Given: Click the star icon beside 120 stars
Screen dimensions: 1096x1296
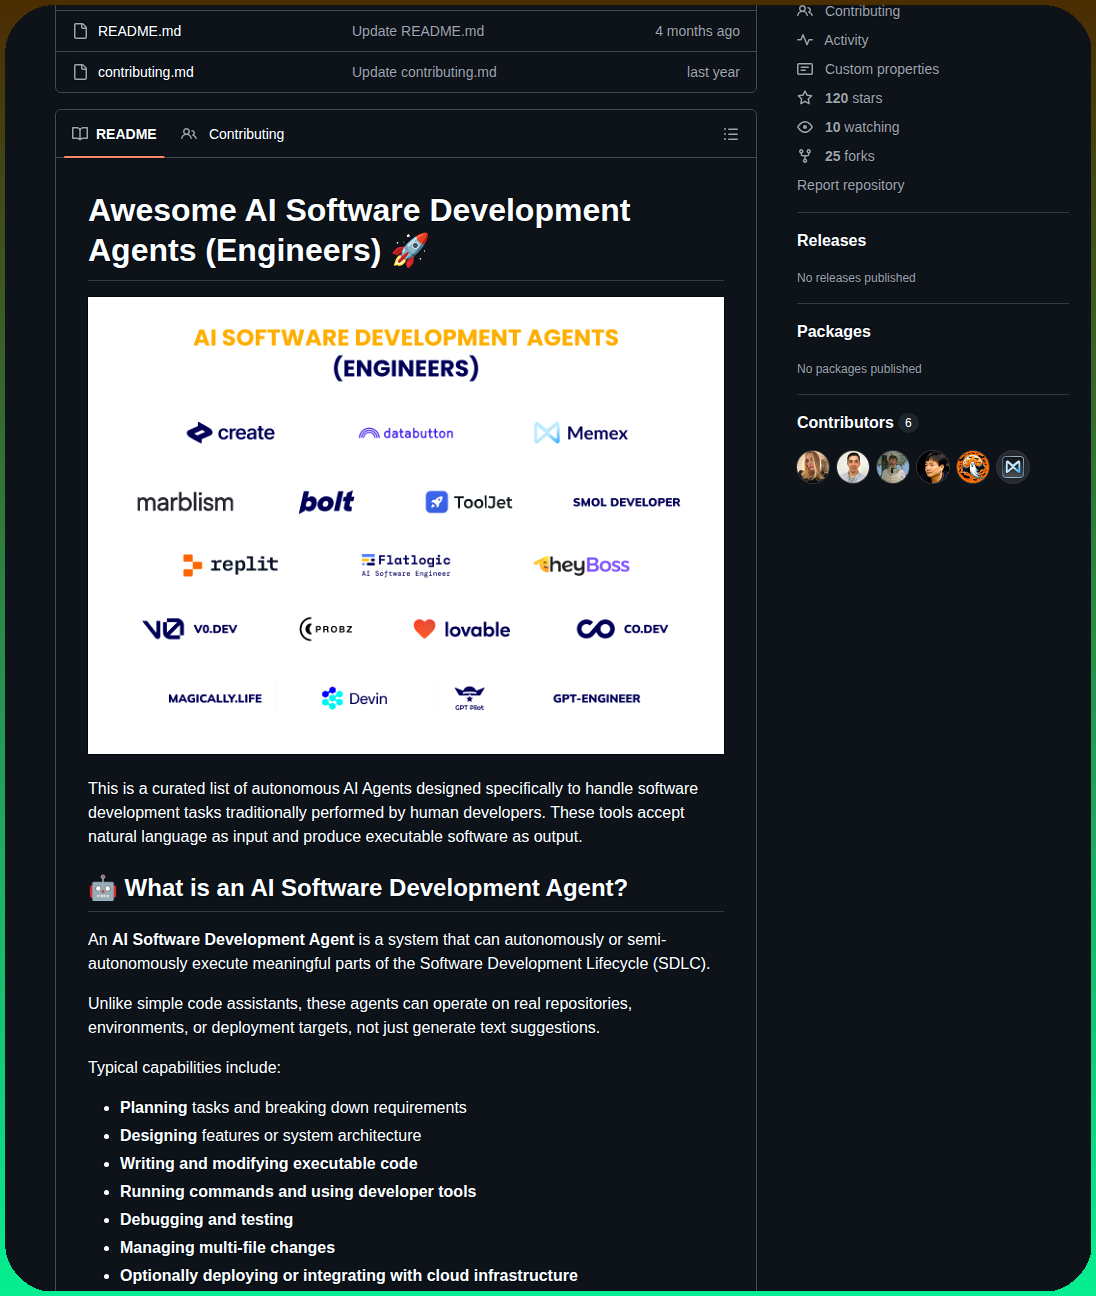Looking at the screenshot, I should [x=805, y=98].
